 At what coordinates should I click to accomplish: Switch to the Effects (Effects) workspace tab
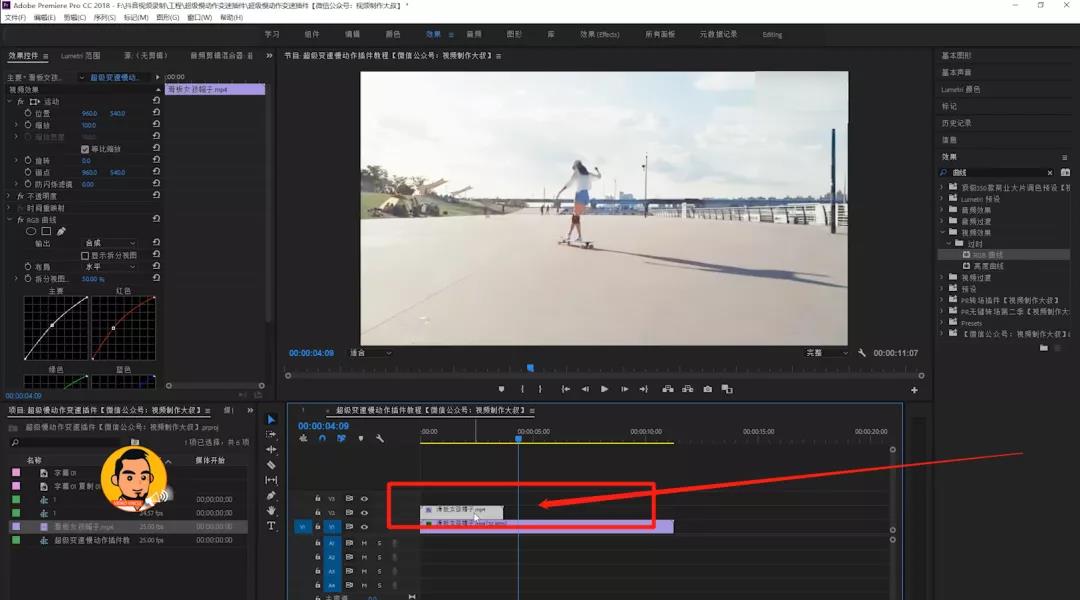tap(599, 34)
